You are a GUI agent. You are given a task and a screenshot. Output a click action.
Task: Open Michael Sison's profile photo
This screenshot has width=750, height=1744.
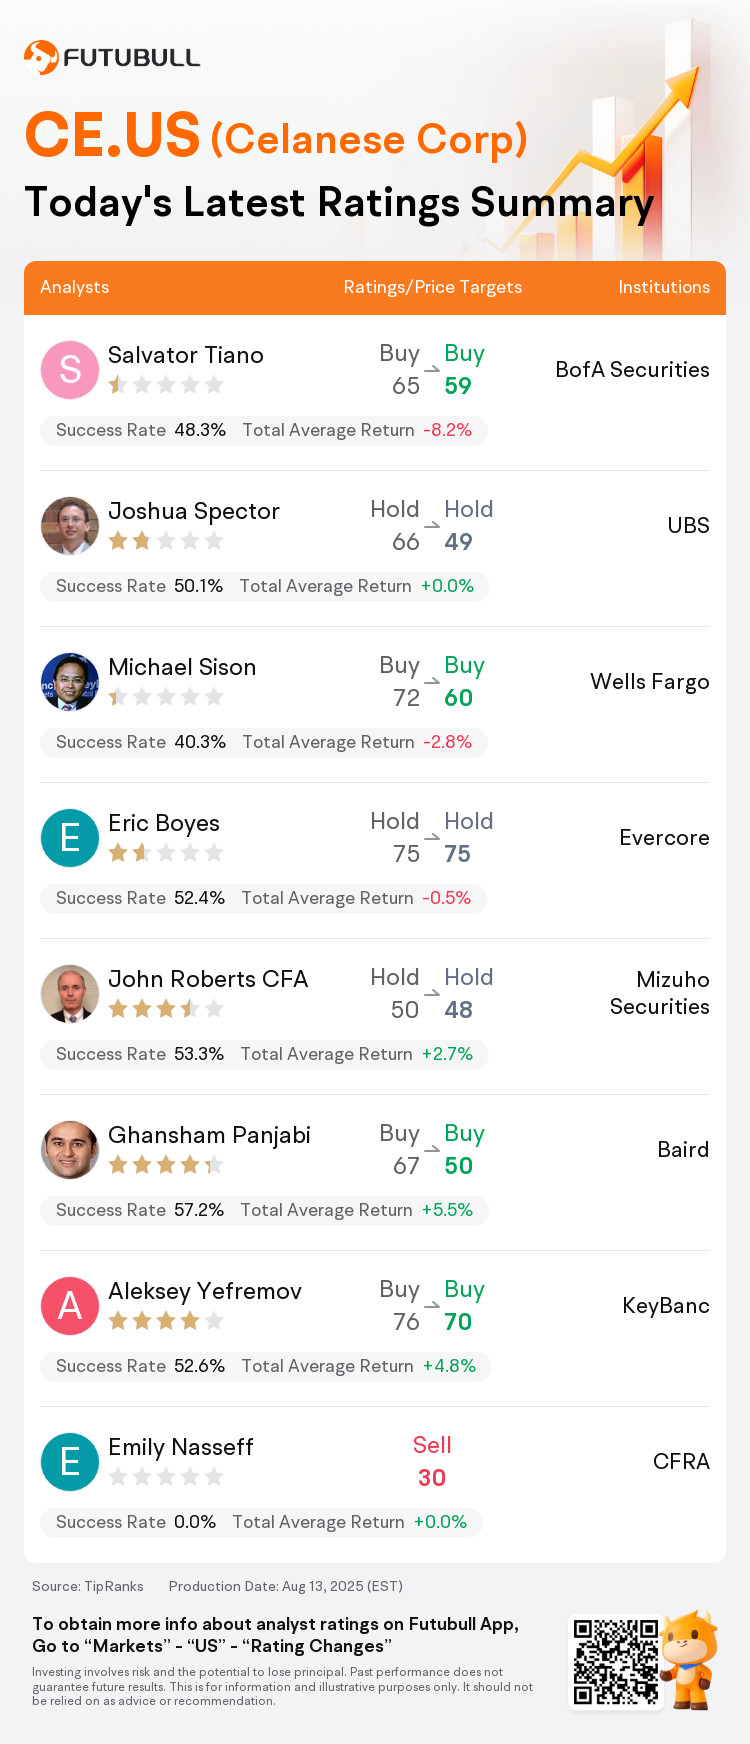[70, 682]
